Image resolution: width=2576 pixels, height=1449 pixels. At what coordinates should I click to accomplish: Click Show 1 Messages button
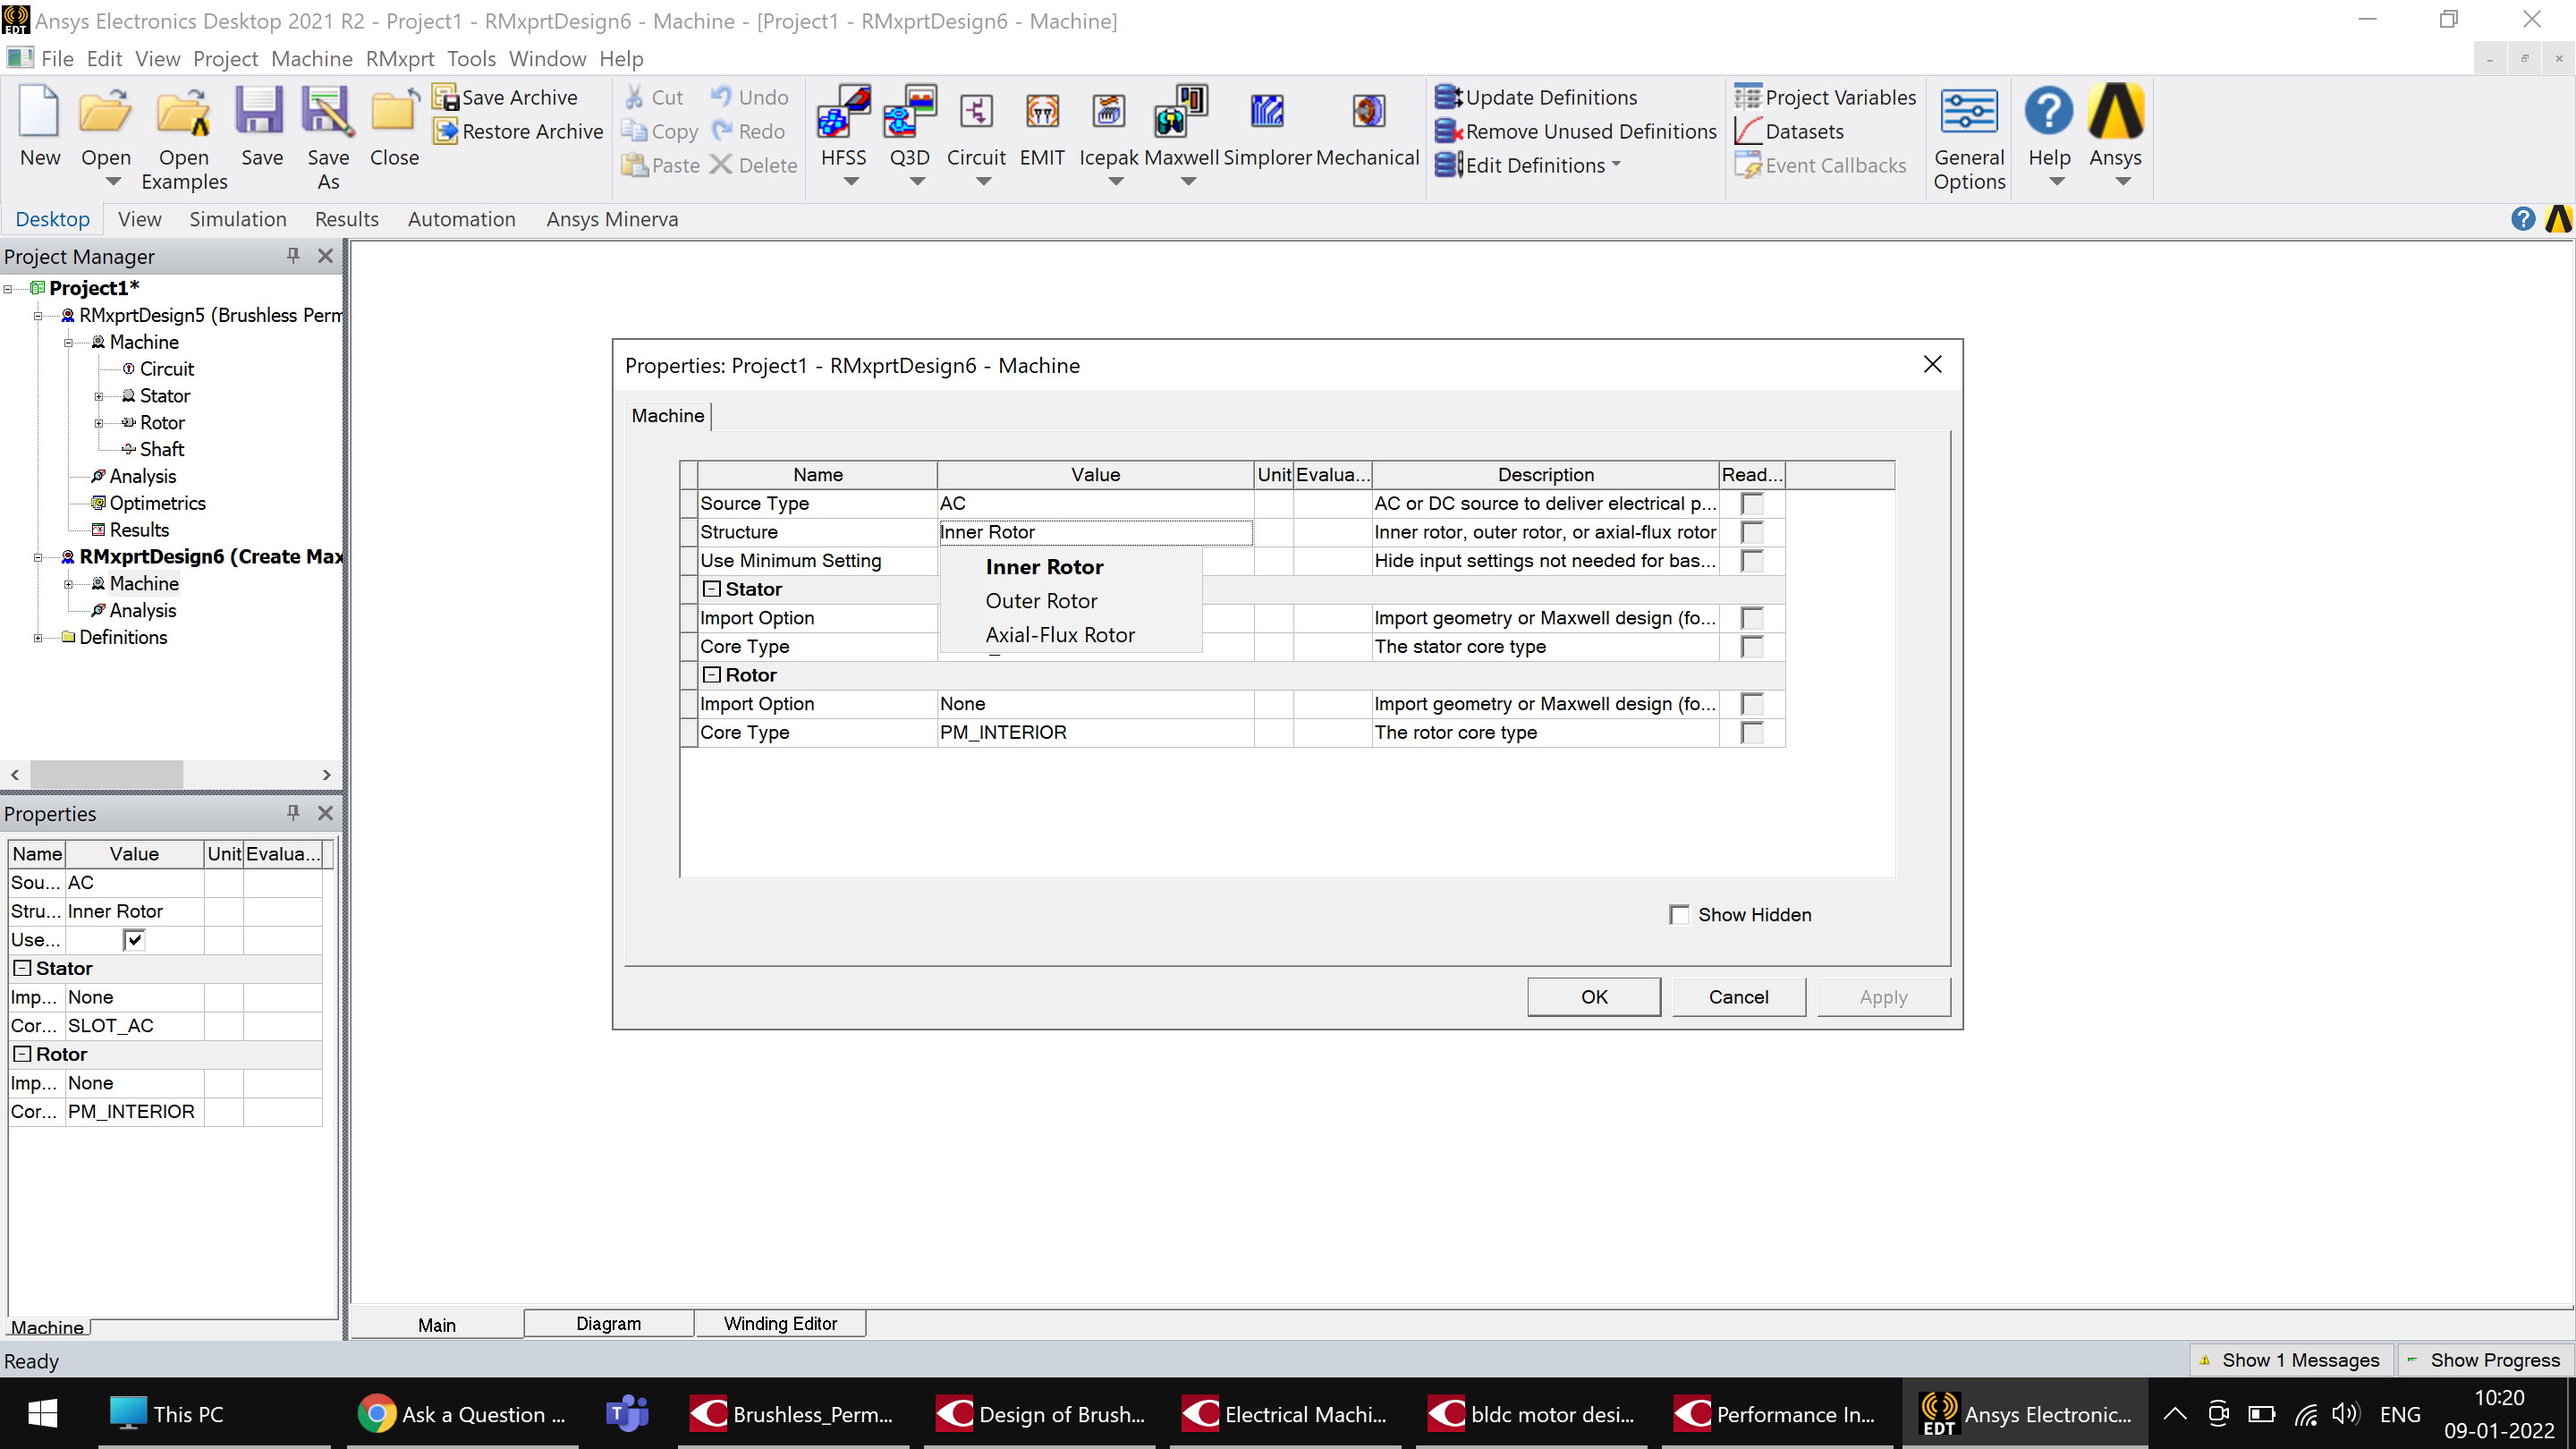[x=2290, y=1360]
